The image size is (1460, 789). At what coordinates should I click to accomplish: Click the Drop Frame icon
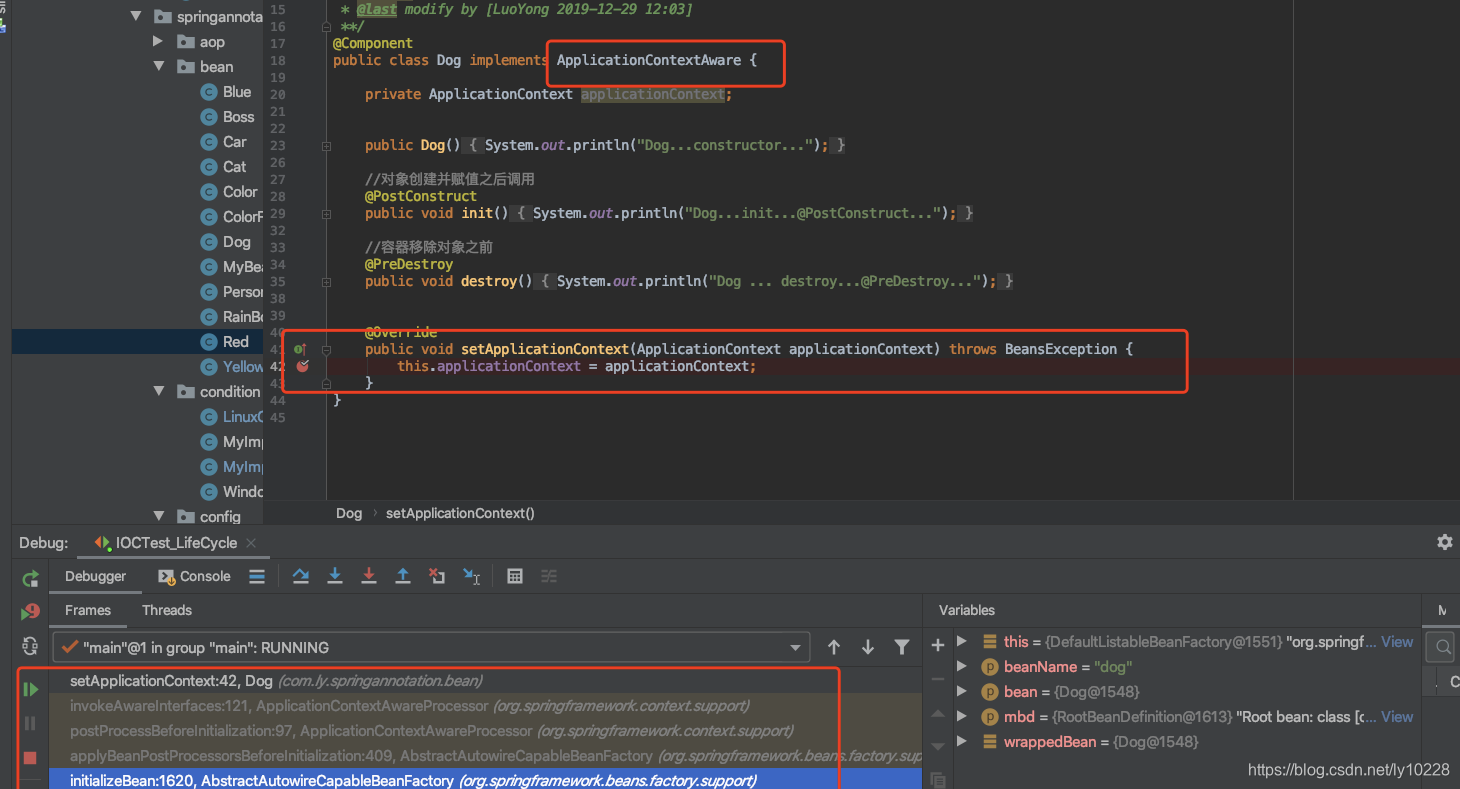pyautogui.click(x=437, y=576)
